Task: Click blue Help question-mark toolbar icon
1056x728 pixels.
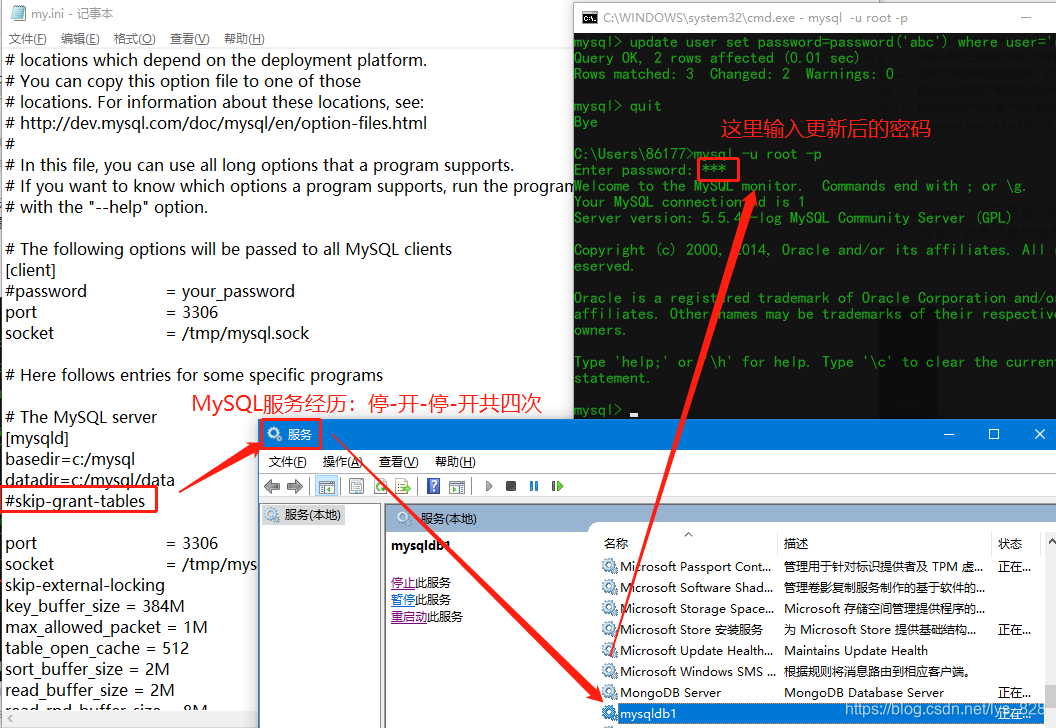Action: click(434, 486)
